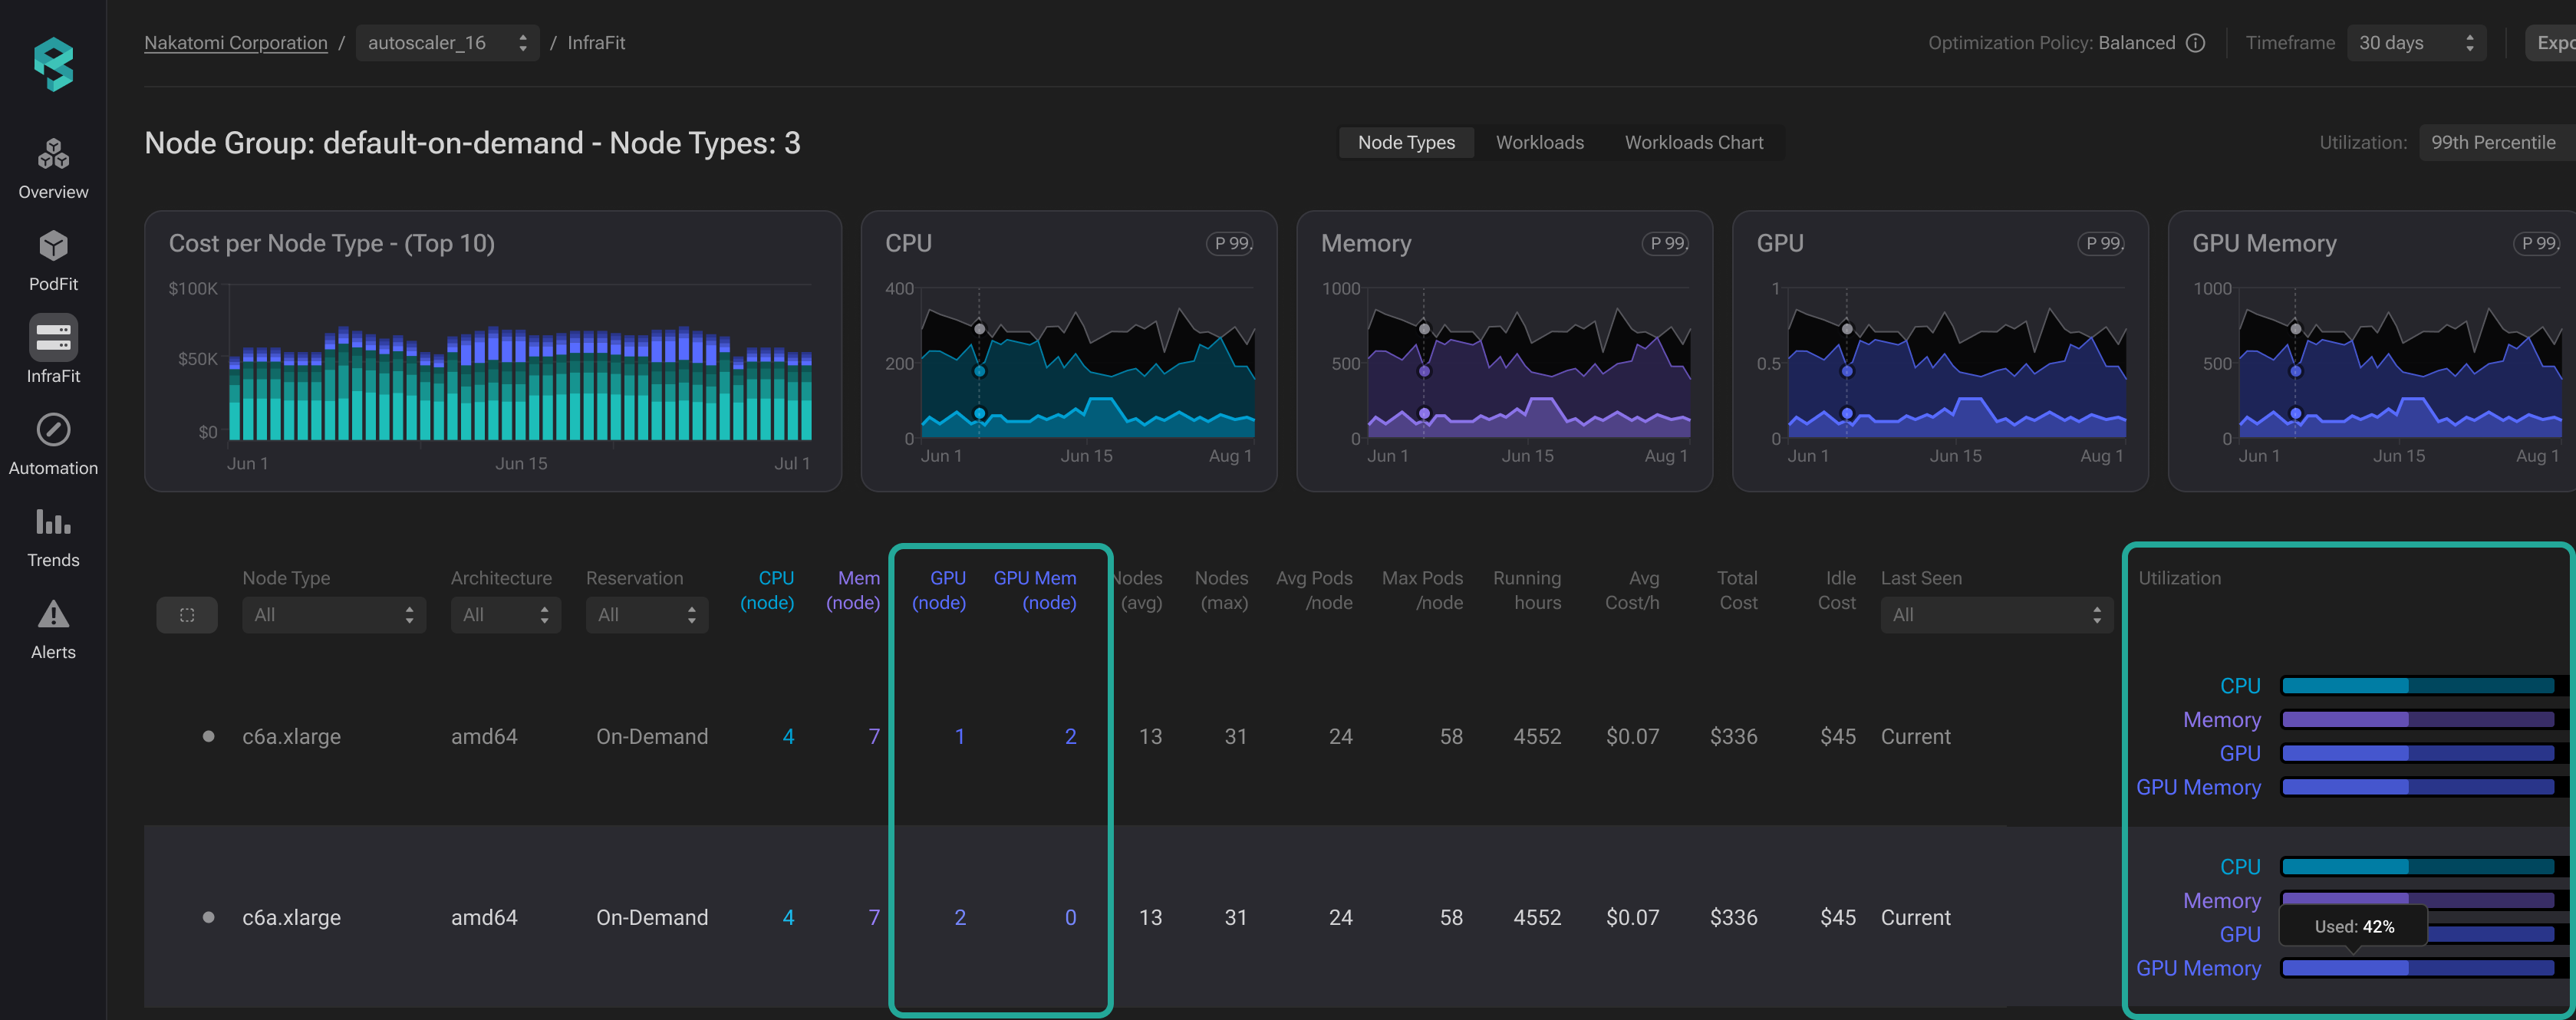The width and height of the screenshot is (2576, 1020).
Task: Open the Automation section in the sidebar
Action: (x=53, y=445)
